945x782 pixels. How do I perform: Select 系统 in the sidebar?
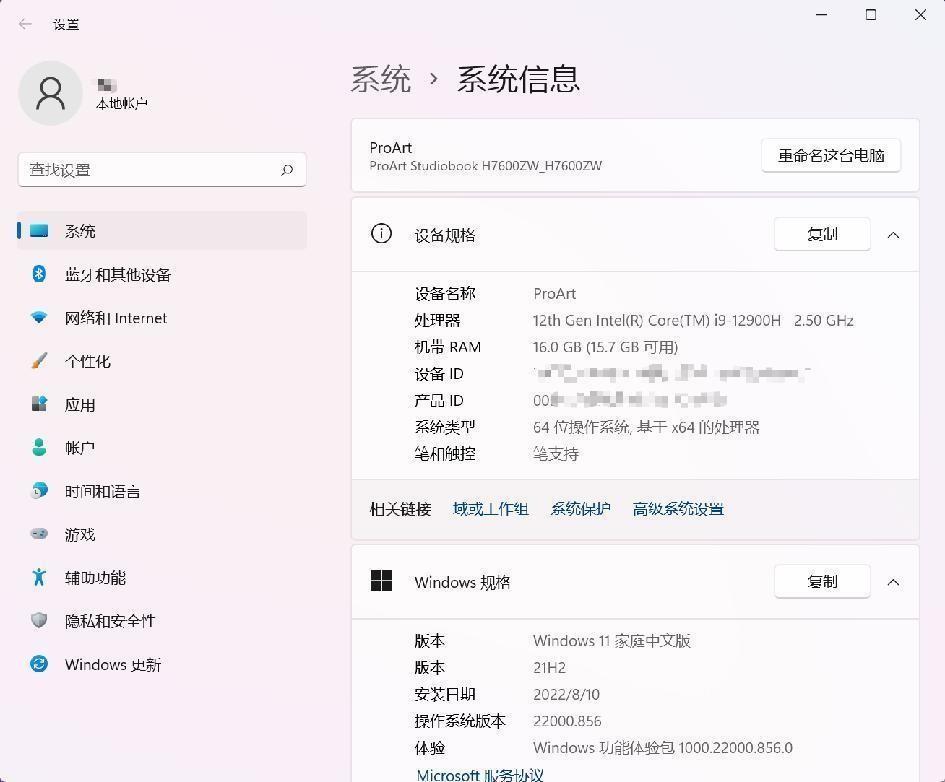click(x=162, y=231)
